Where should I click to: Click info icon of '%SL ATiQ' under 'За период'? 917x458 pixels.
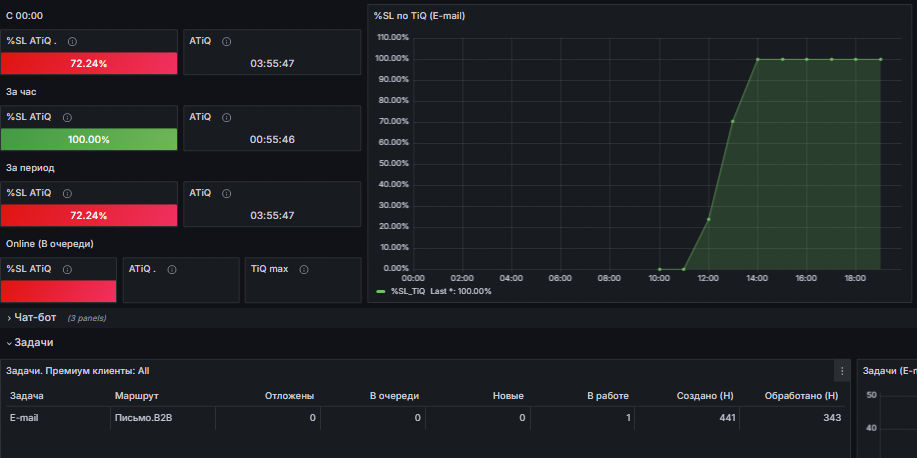[x=66, y=193]
